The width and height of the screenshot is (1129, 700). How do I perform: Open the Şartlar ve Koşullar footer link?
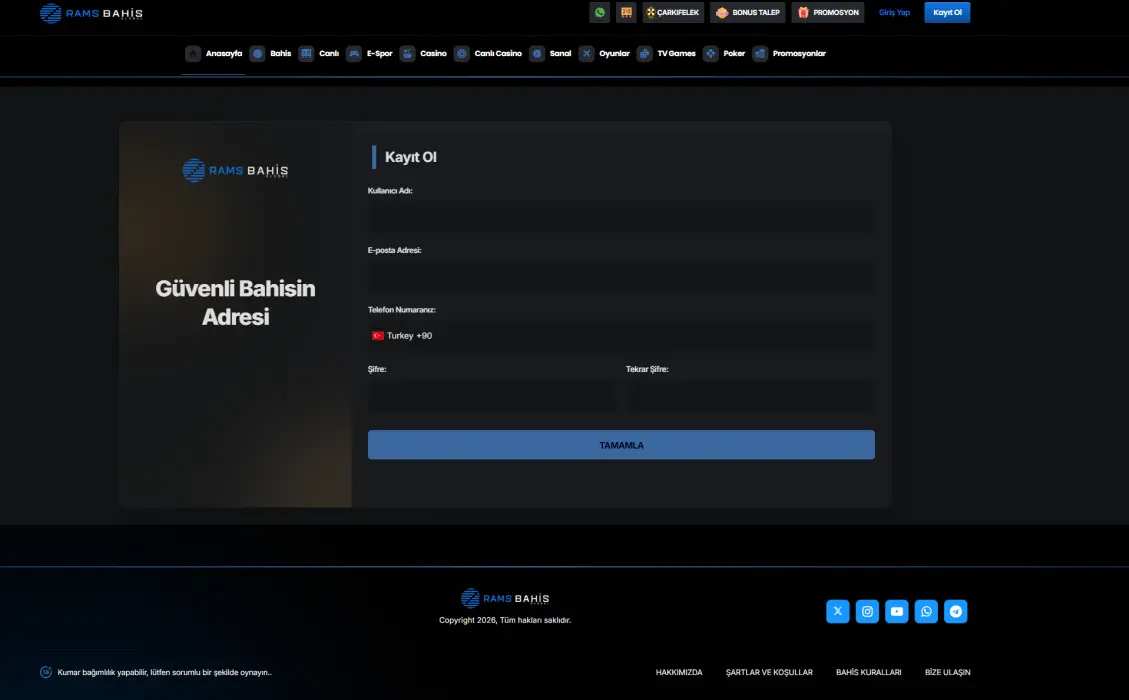click(769, 673)
